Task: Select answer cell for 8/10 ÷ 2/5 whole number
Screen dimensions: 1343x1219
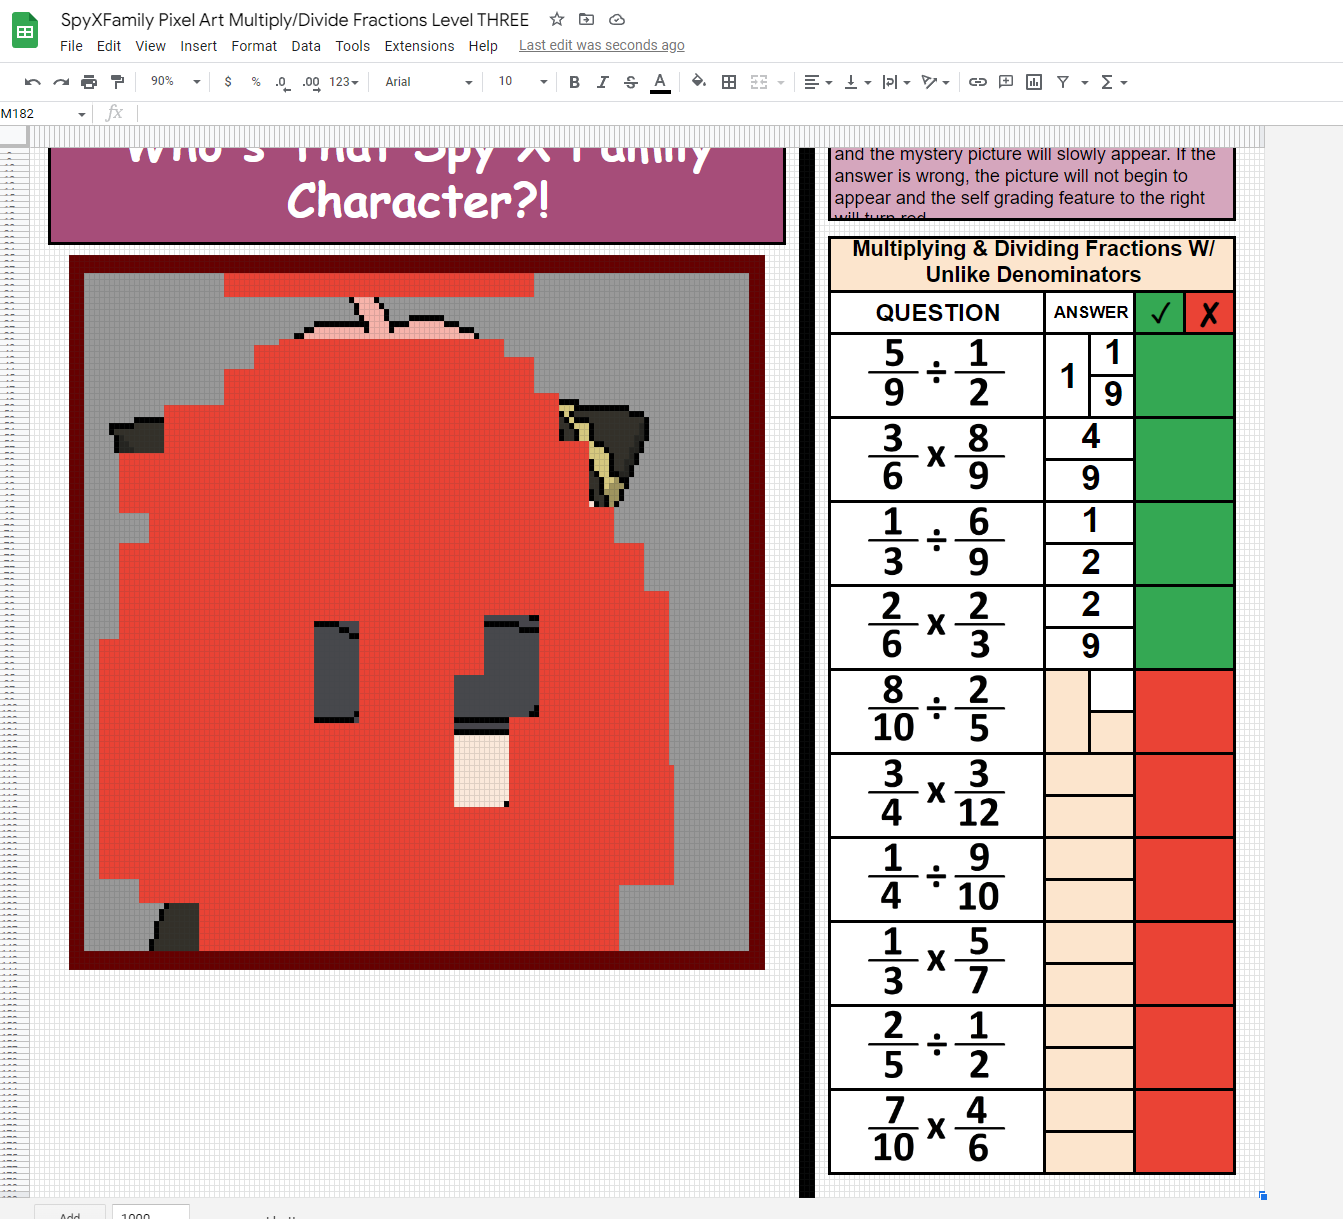Action: (x=1067, y=711)
